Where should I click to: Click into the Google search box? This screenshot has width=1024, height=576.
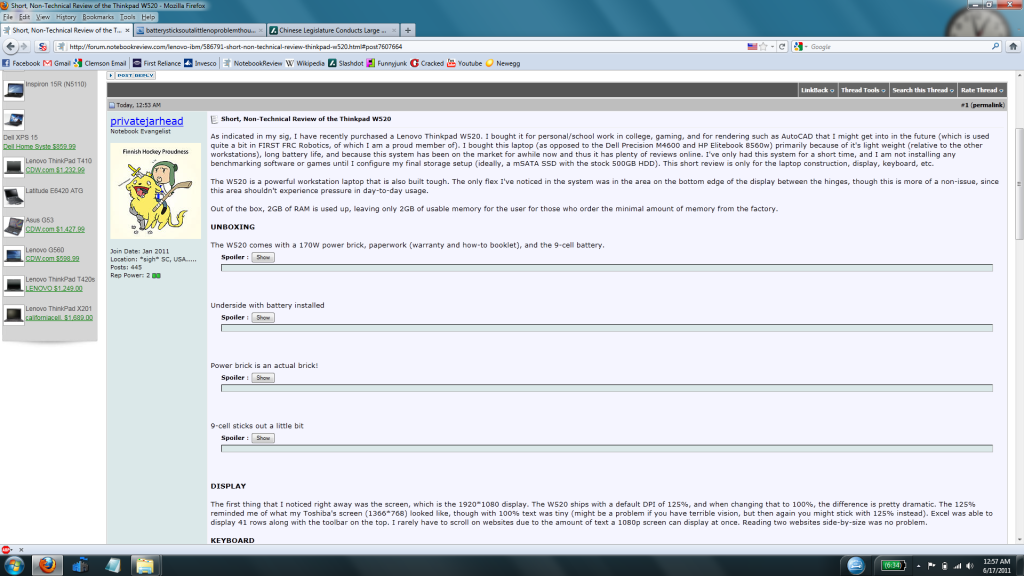[x=898, y=46]
